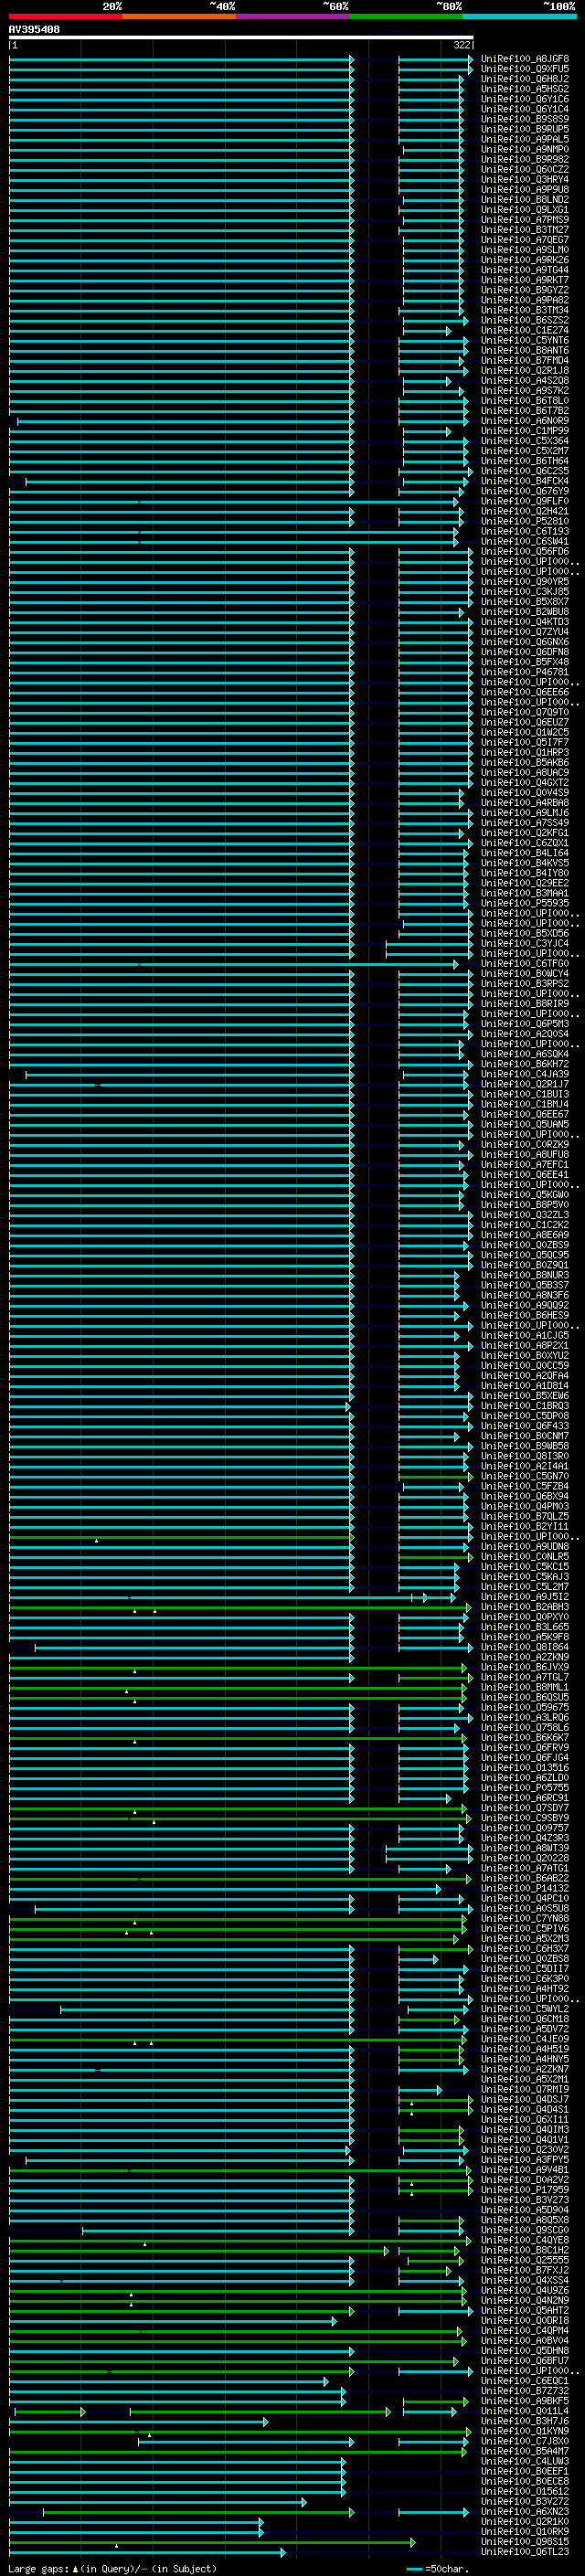Click the green alignment bar for UniRef100_B2ABH3
Viewport: 585px width, 2576px height.
(239, 1607)
